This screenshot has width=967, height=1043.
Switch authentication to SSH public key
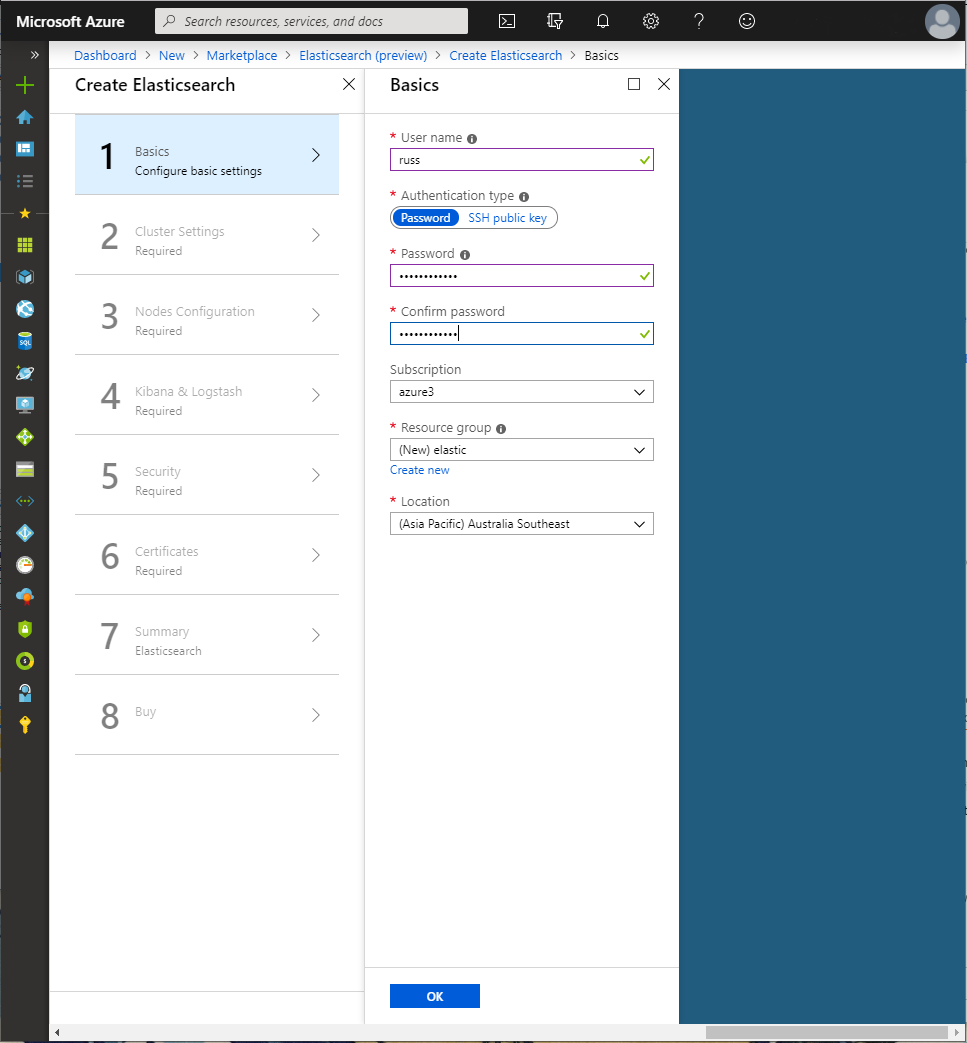click(507, 217)
